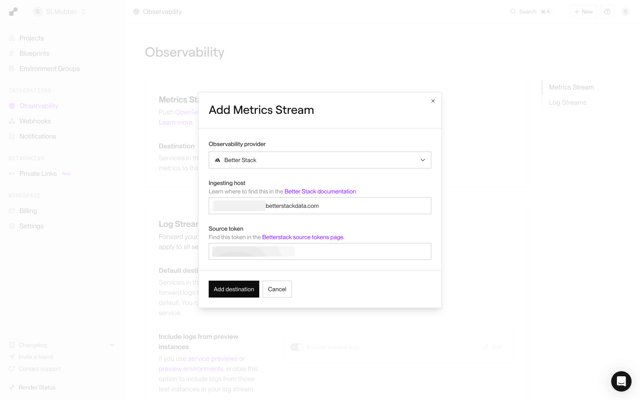Viewport: 640px width, 400px height.
Task: Click the Settings sidebar icon
Action: pos(12,226)
